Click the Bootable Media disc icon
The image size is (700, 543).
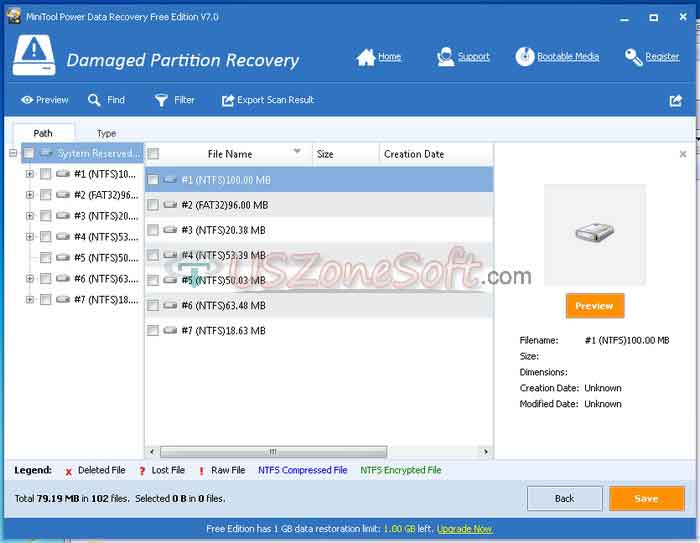point(525,57)
